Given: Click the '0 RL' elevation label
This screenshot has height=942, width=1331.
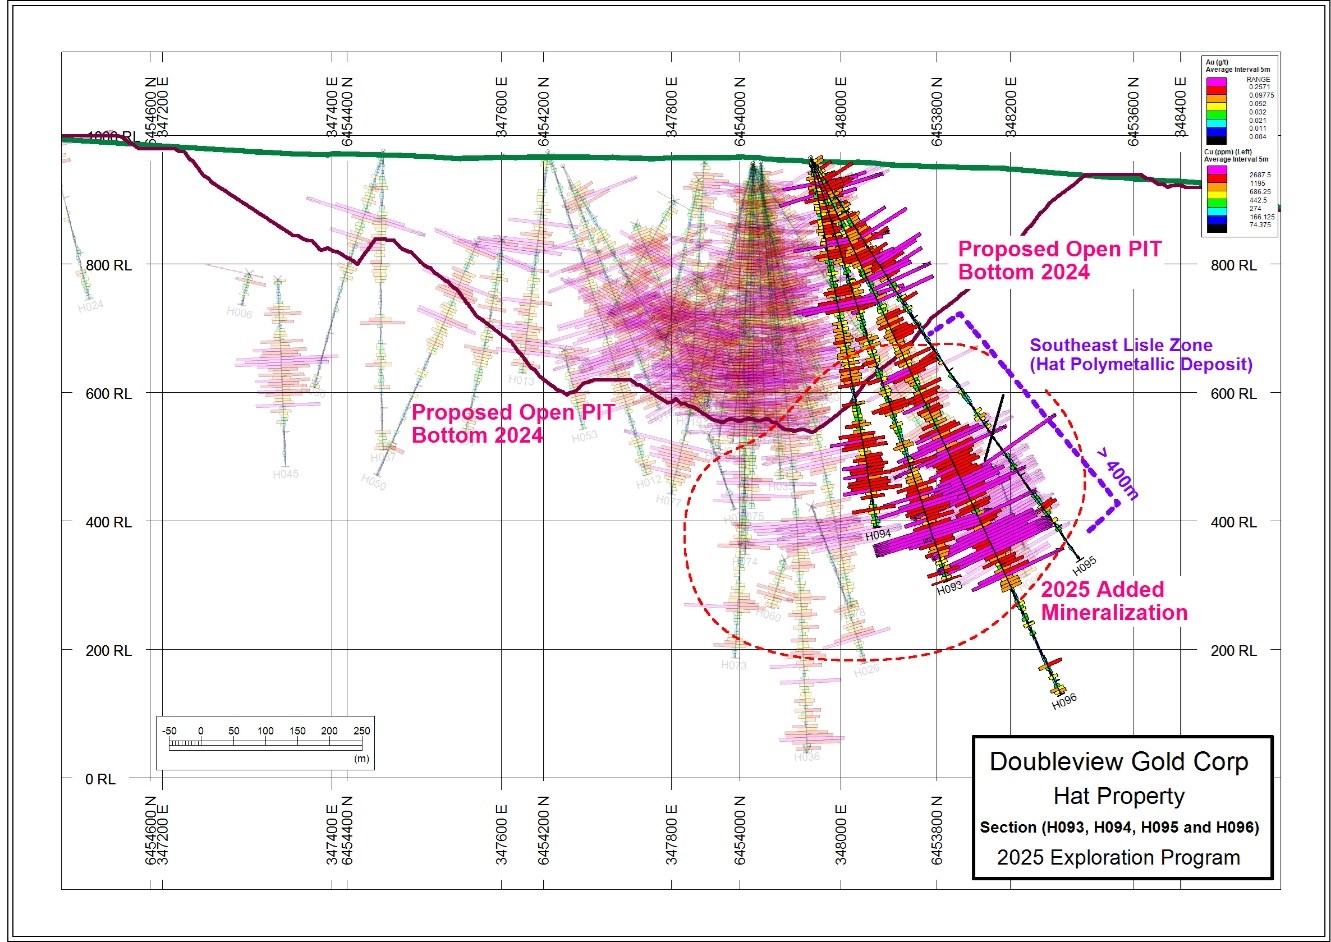Looking at the screenshot, I should pos(100,778).
